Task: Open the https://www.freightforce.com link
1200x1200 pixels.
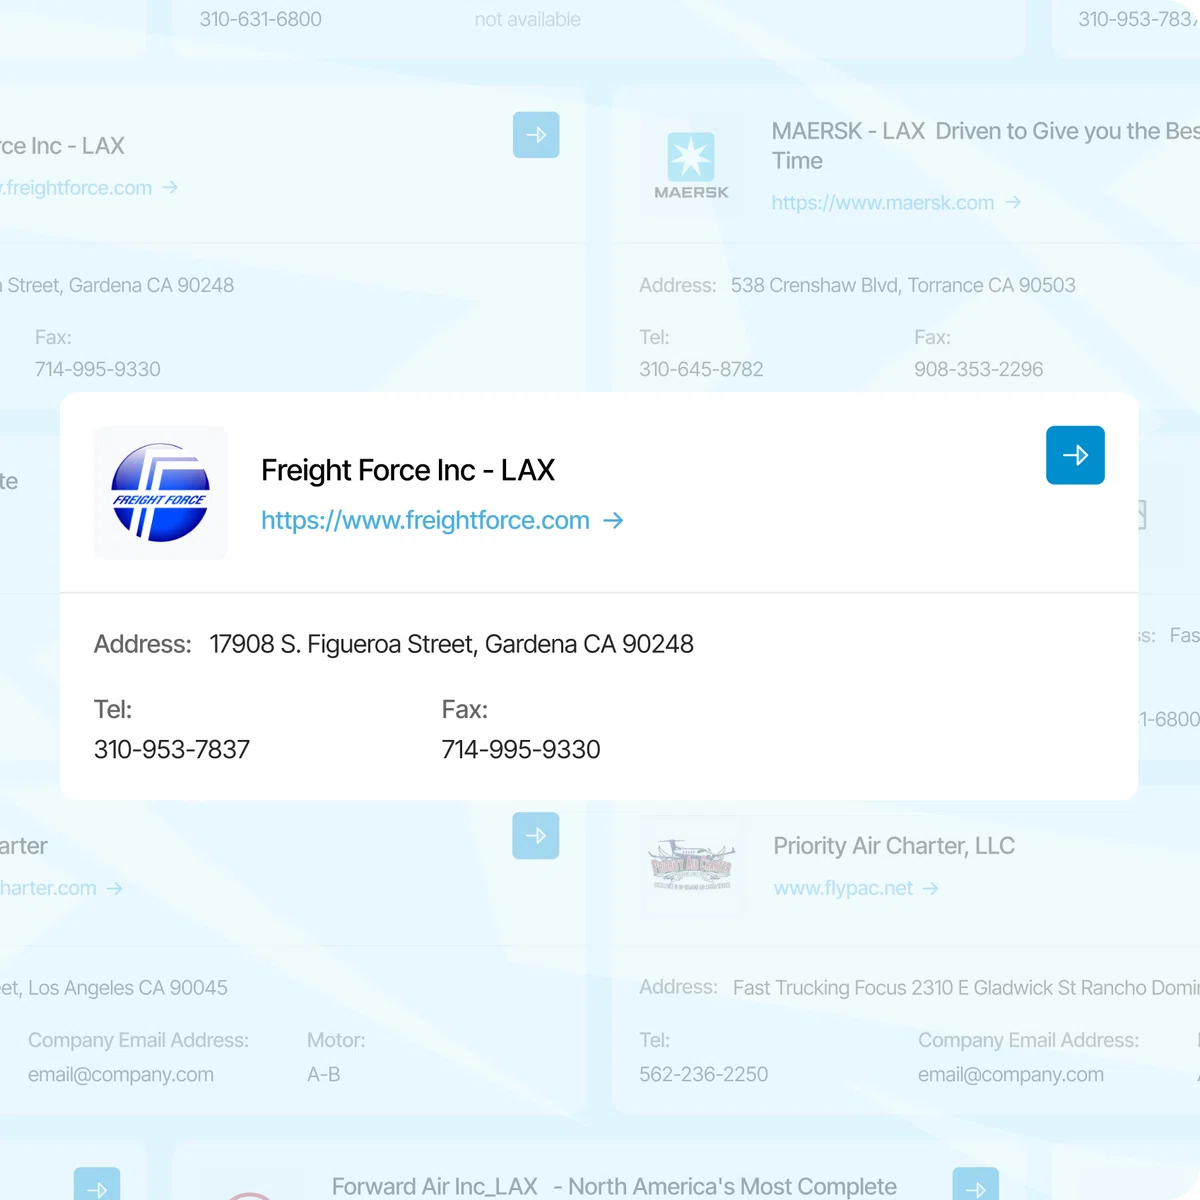Action: 425,520
